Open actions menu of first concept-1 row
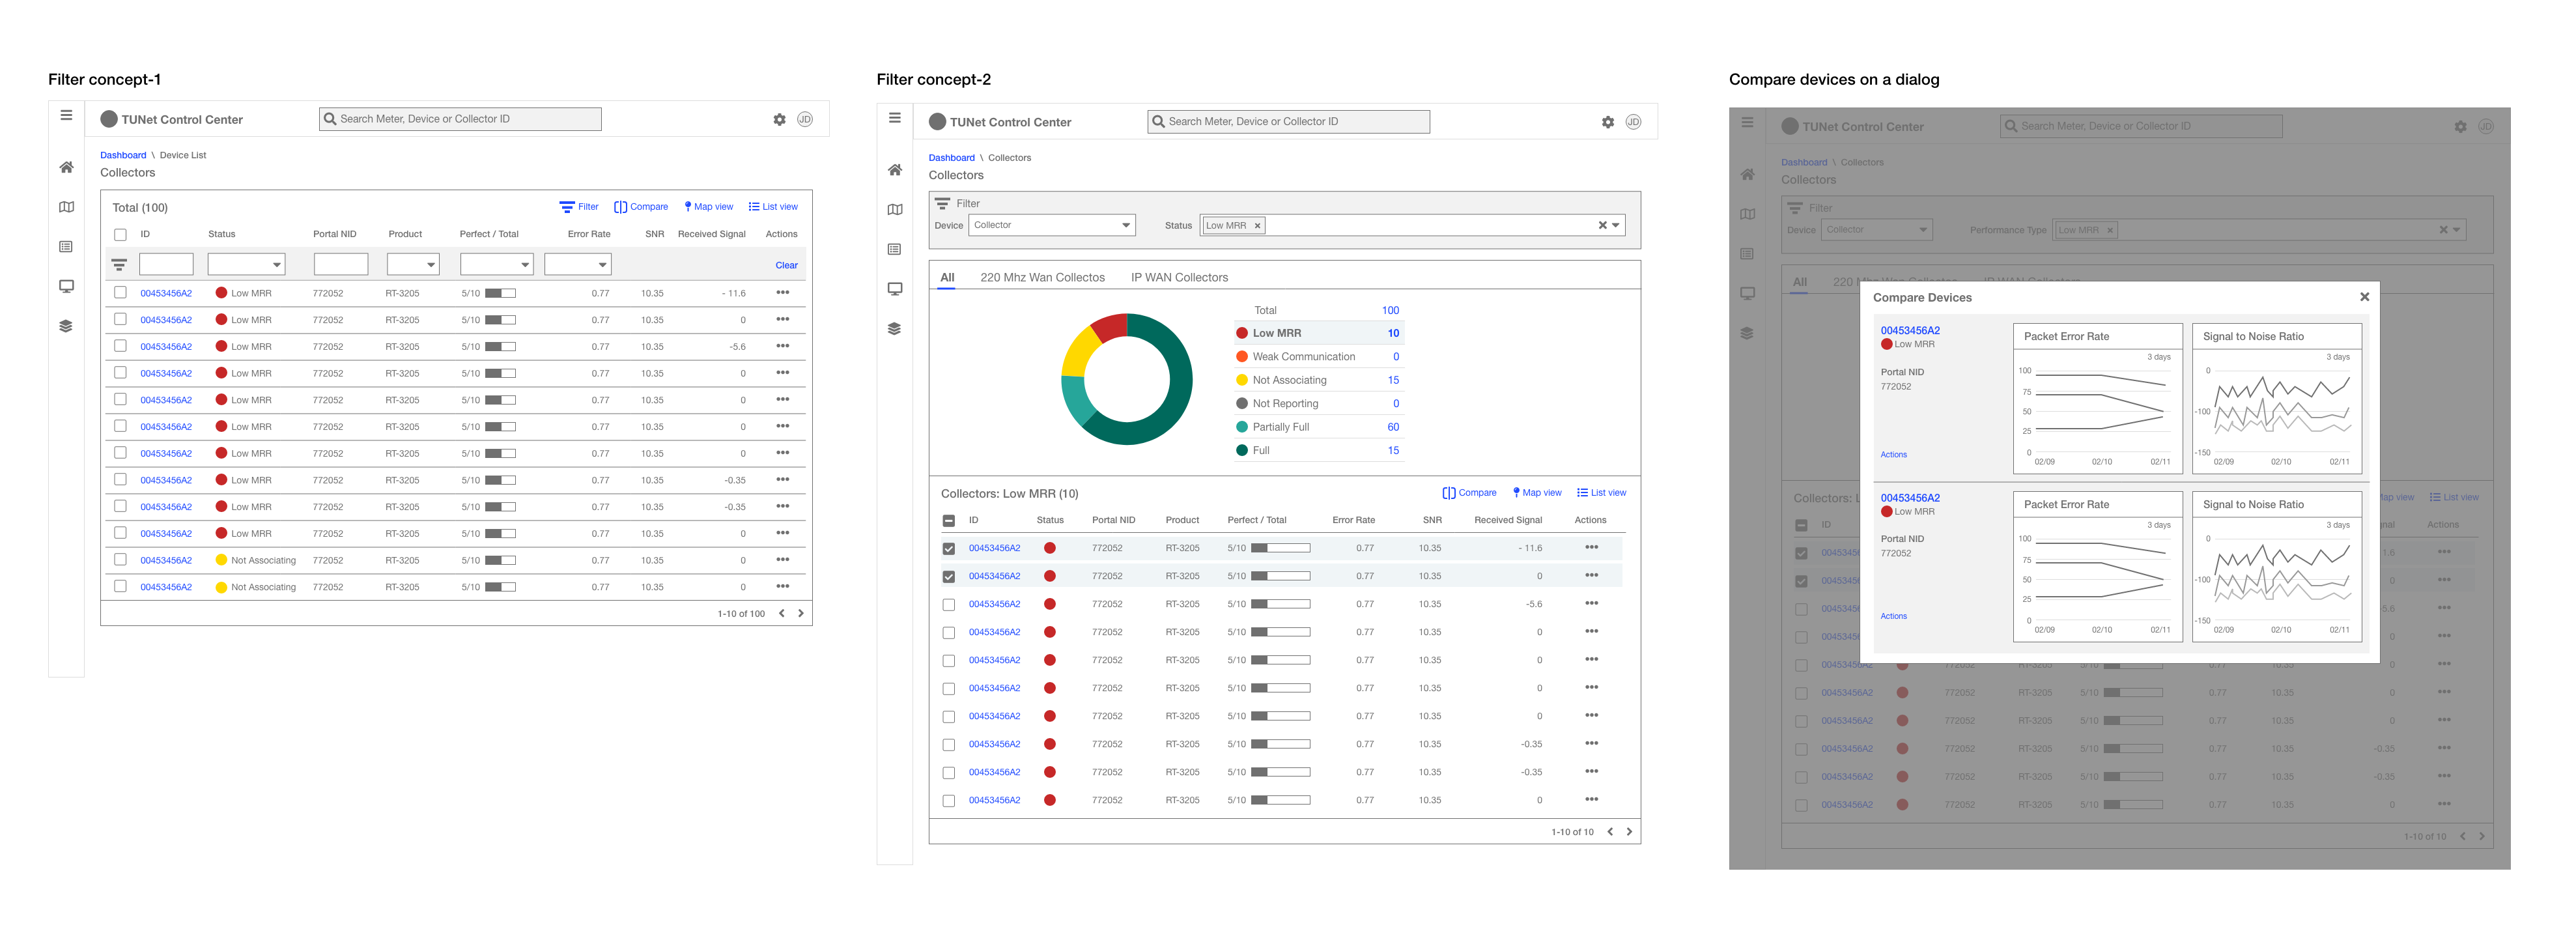Screen dimensions: 2576x927 coord(783,293)
